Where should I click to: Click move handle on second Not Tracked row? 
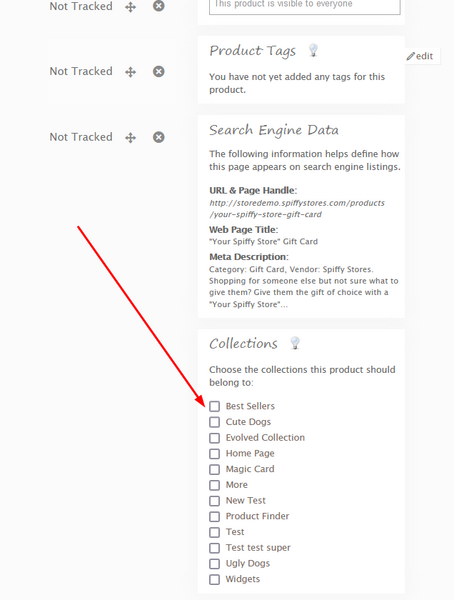point(131,72)
